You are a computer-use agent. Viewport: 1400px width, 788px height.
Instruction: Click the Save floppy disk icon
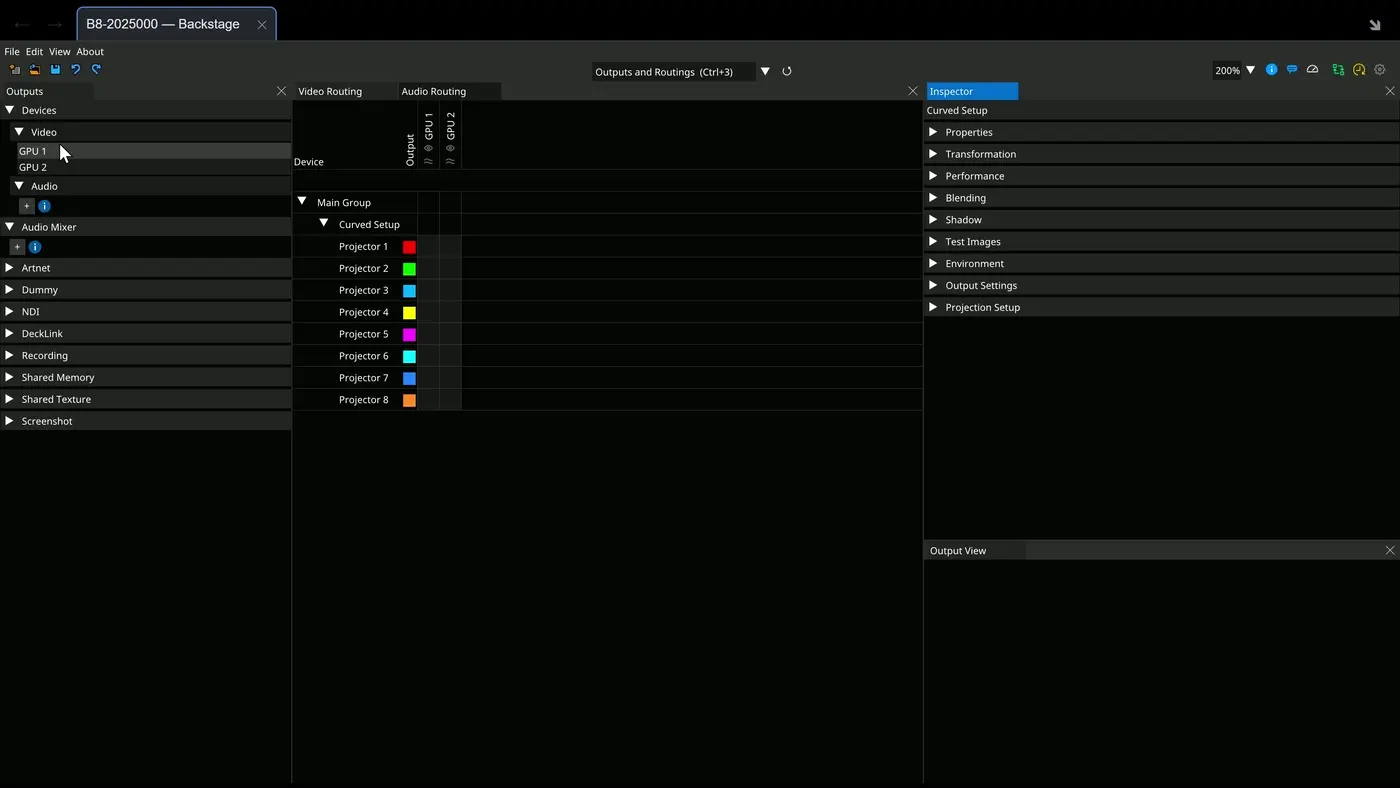[x=55, y=70]
